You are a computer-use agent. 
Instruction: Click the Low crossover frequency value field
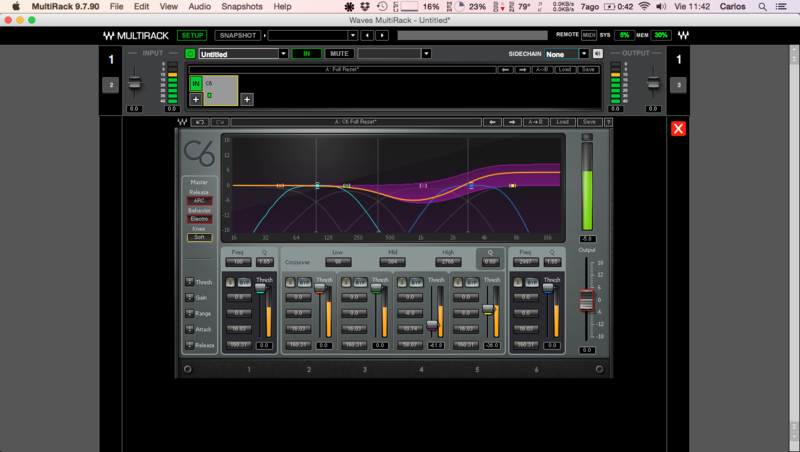(336, 262)
